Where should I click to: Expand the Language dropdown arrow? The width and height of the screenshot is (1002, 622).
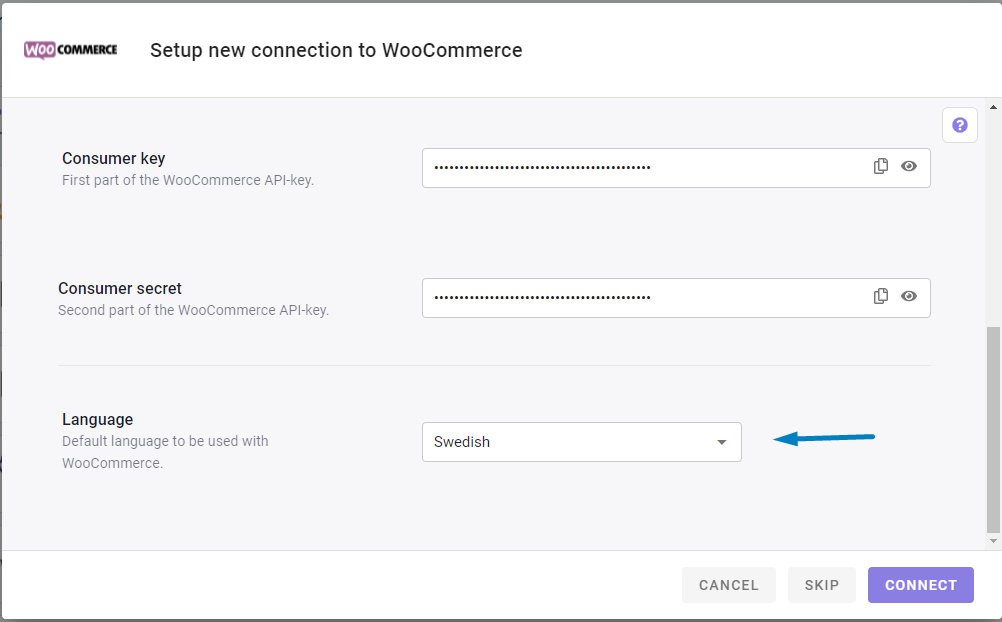[722, 442]
